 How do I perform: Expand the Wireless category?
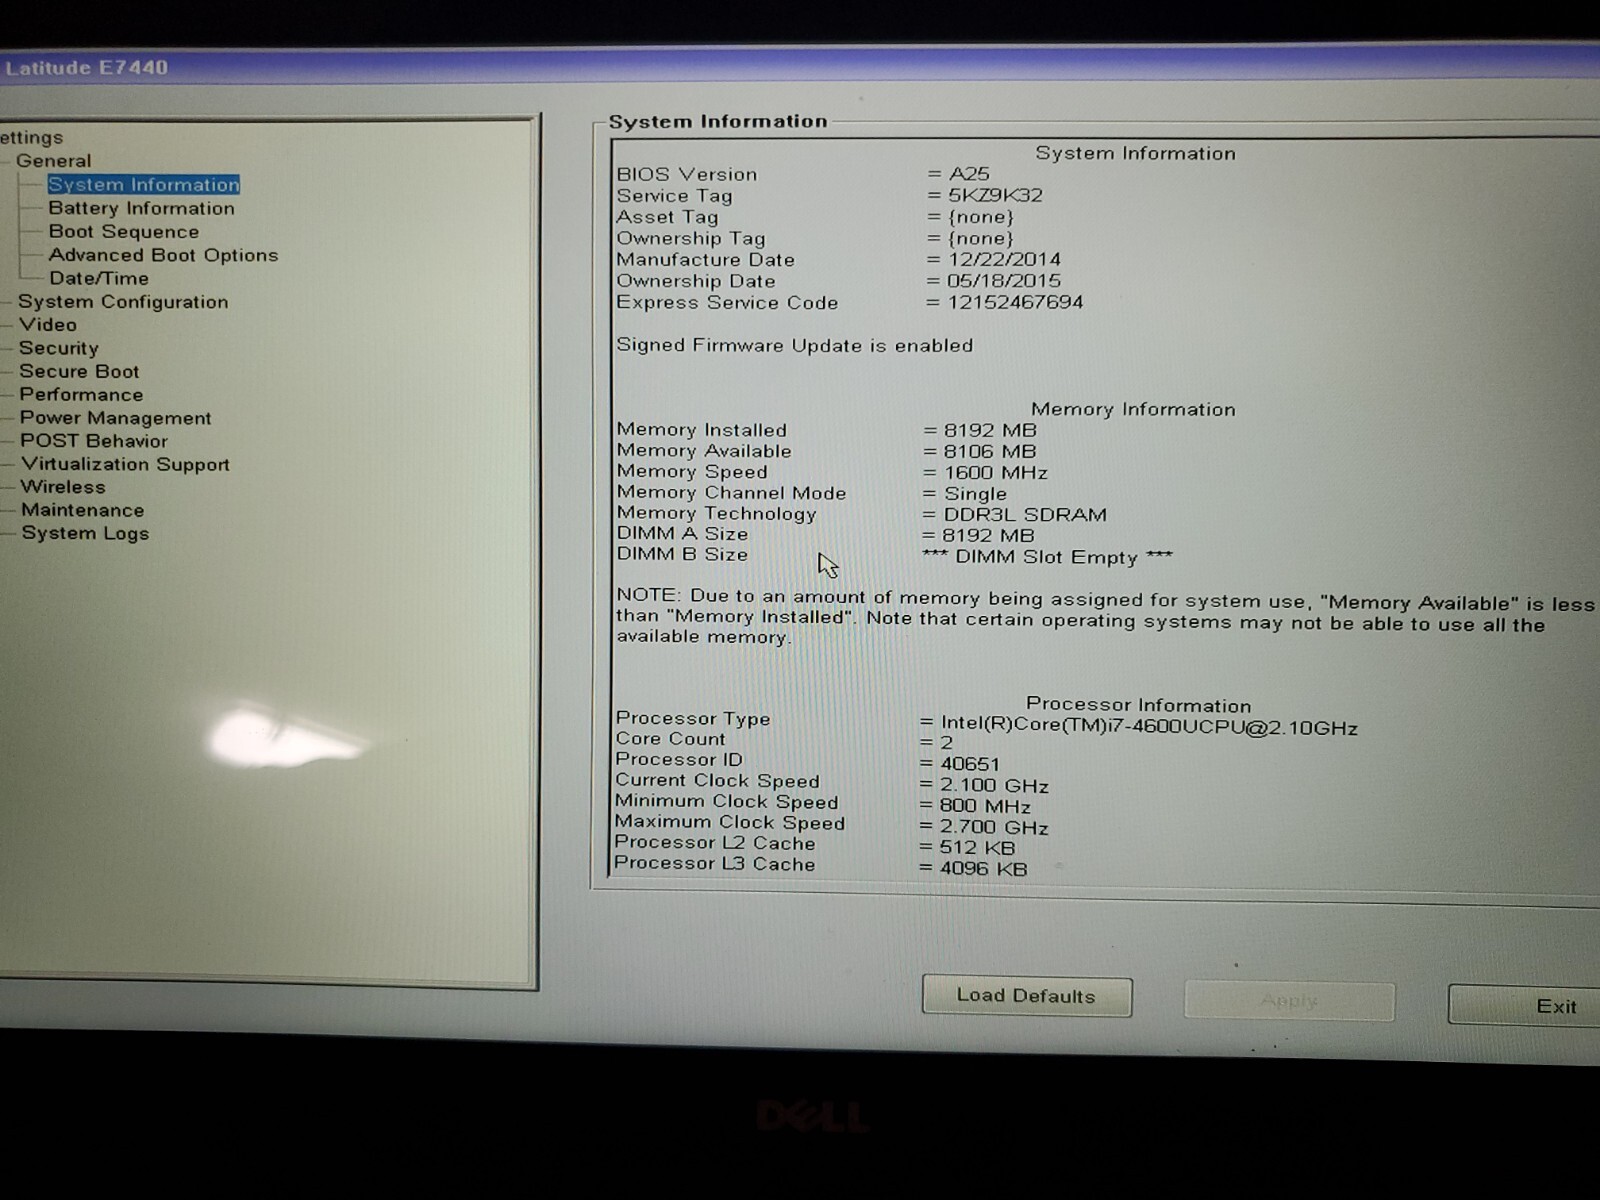pos(62,487)
